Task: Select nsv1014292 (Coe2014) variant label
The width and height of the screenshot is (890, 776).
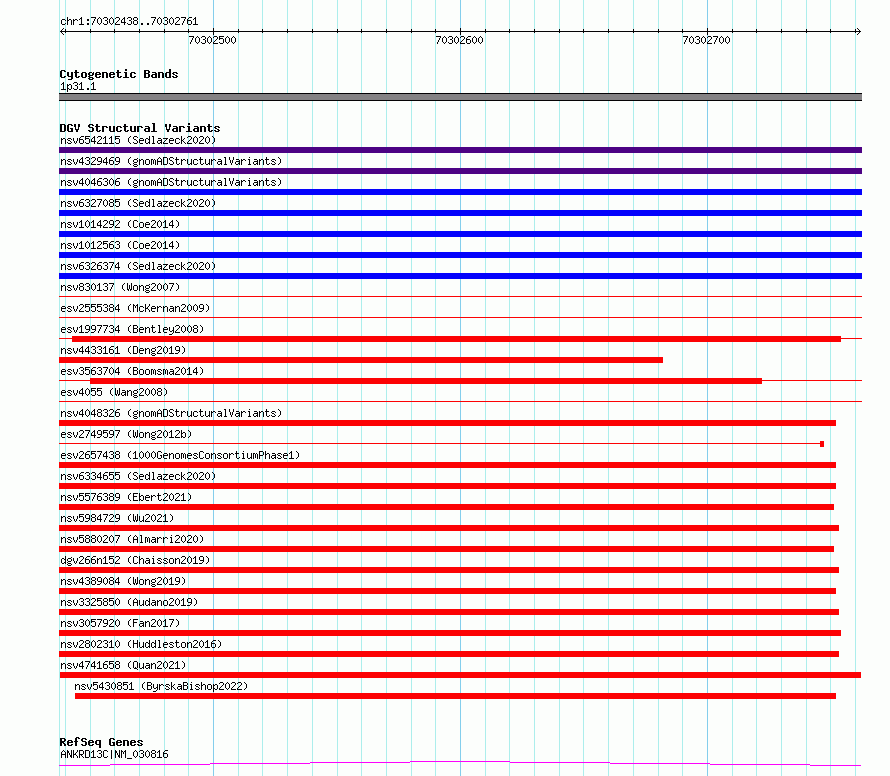Action: tap(120, 224)
